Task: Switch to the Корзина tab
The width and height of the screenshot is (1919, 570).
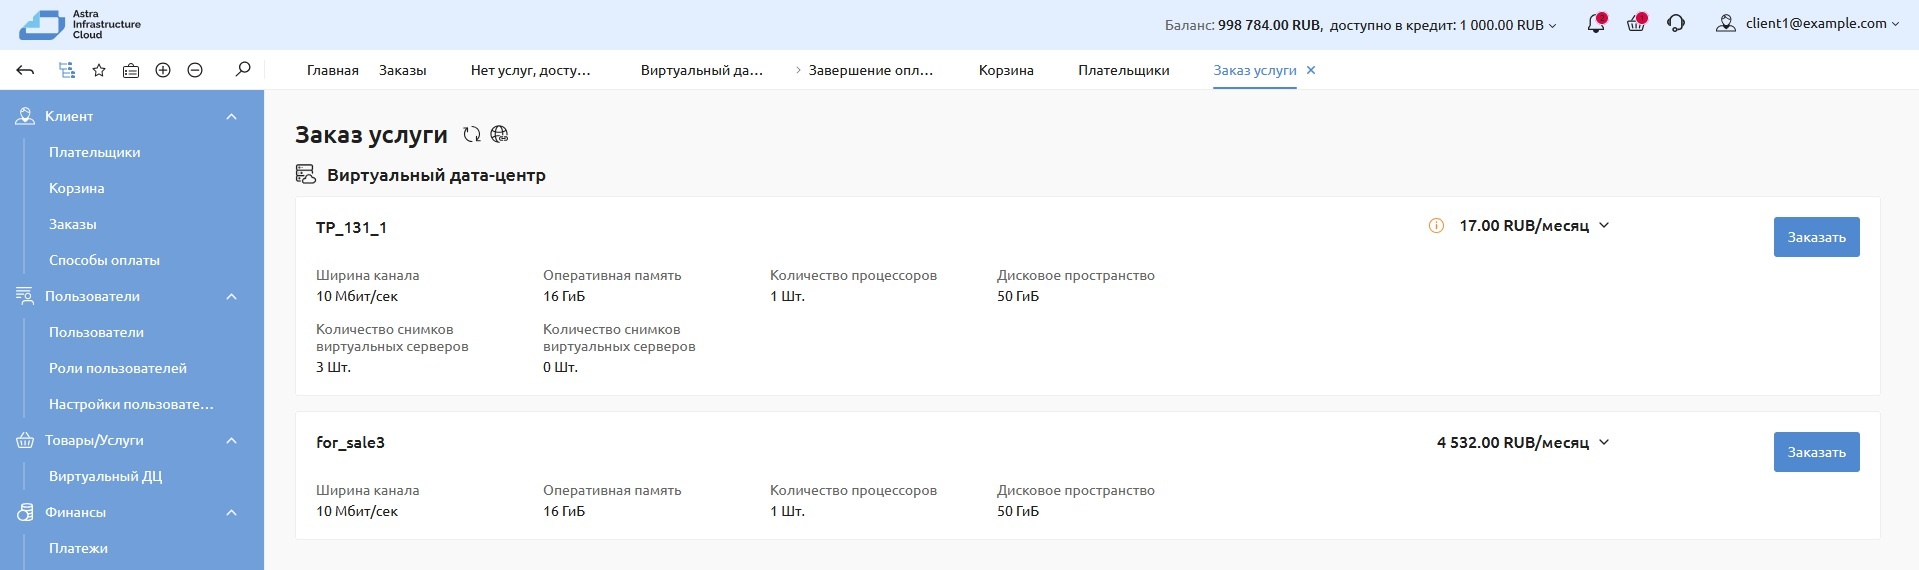Action: pos(1006,70)
